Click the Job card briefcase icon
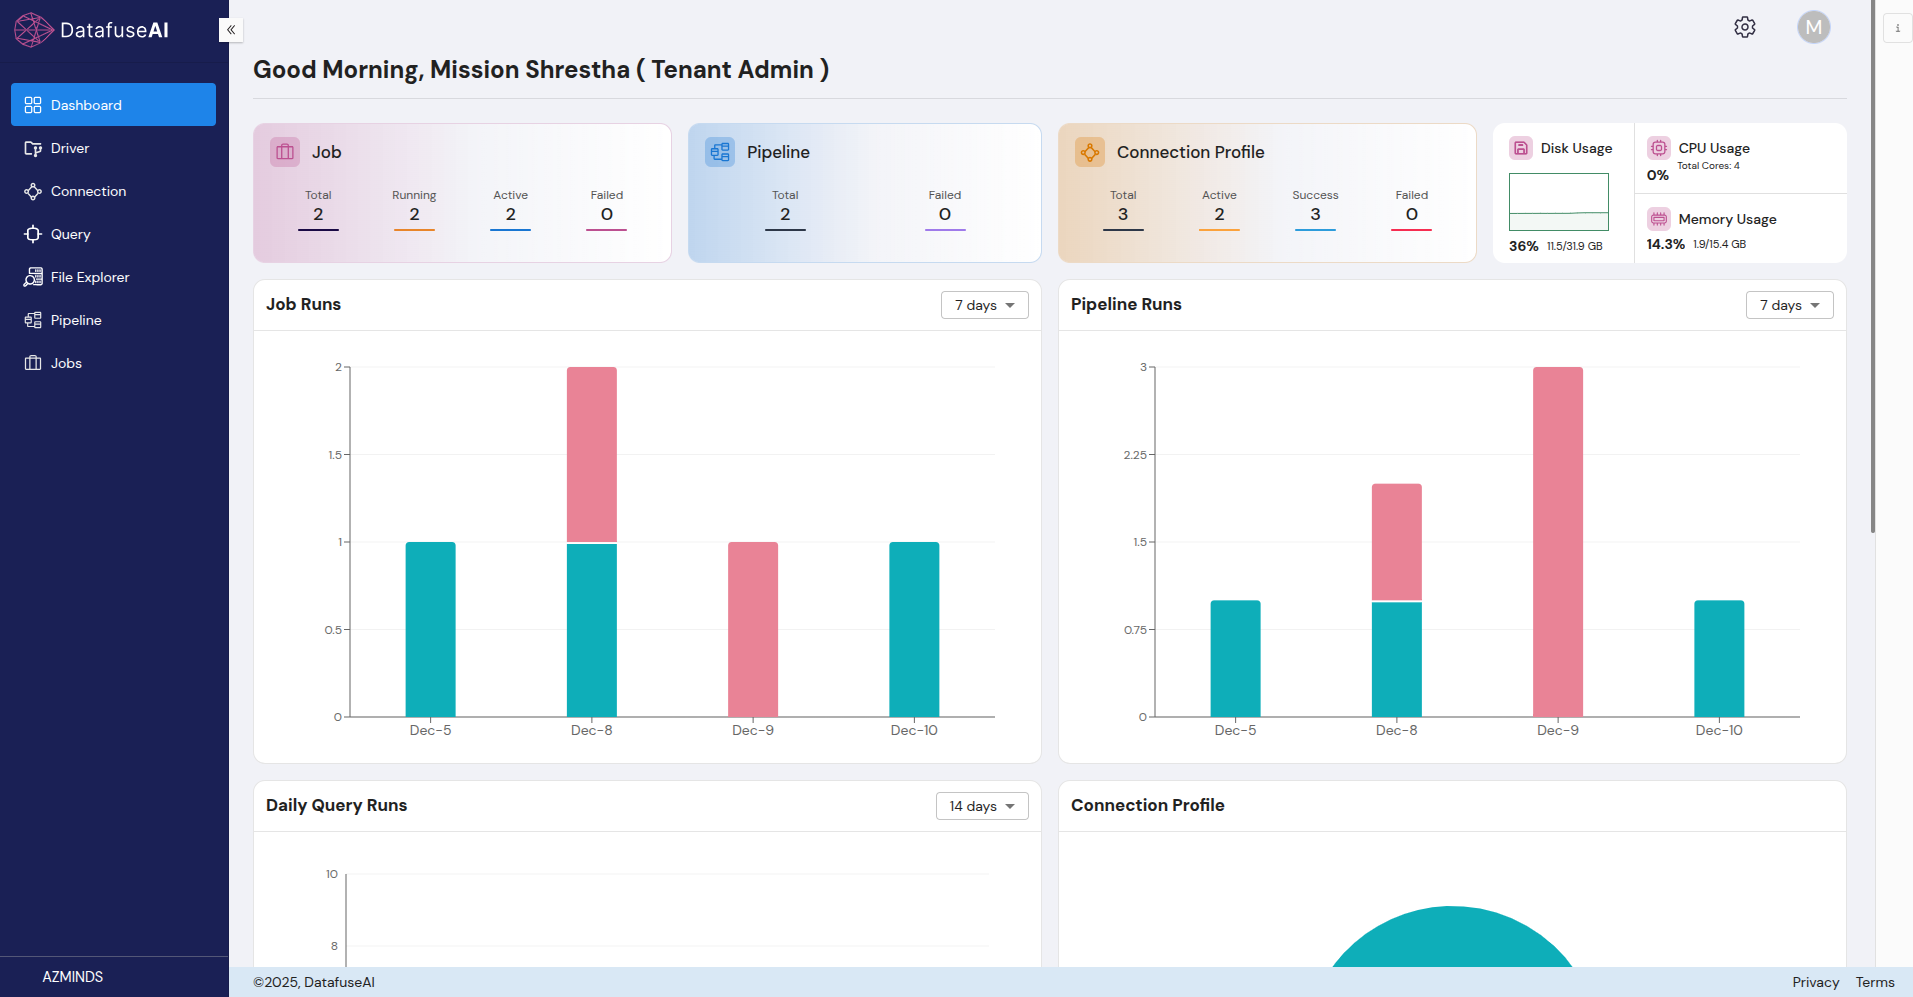1913x997 pixels. point(284,151)
